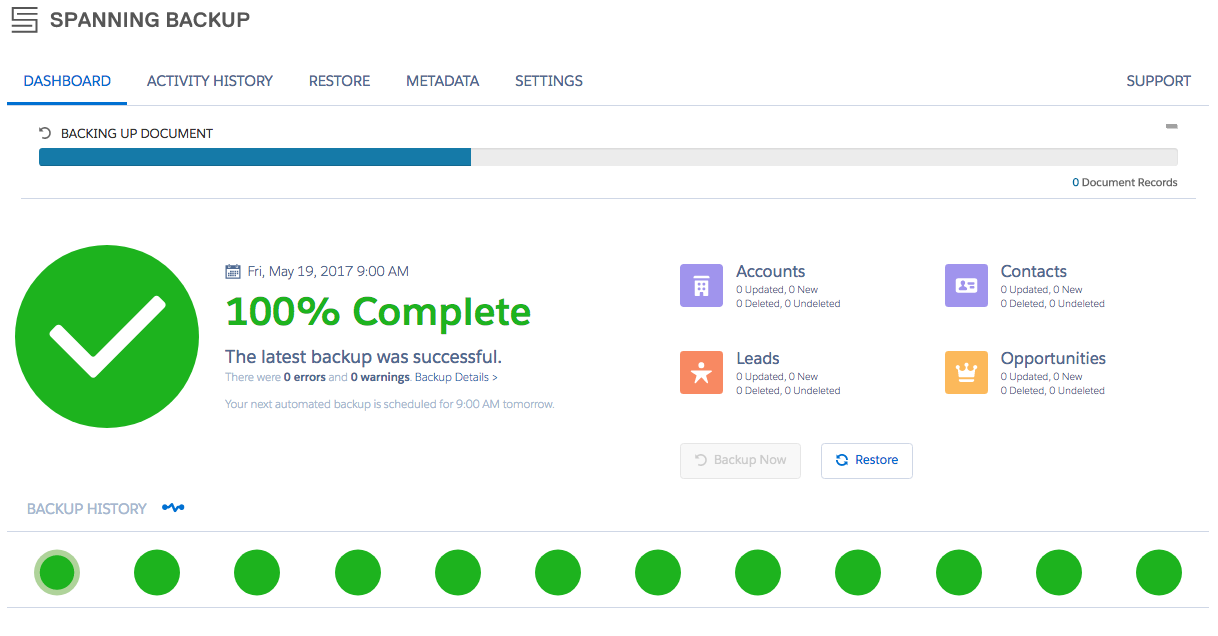
Task: Select the Settings tab
Action: coord(549,81)
